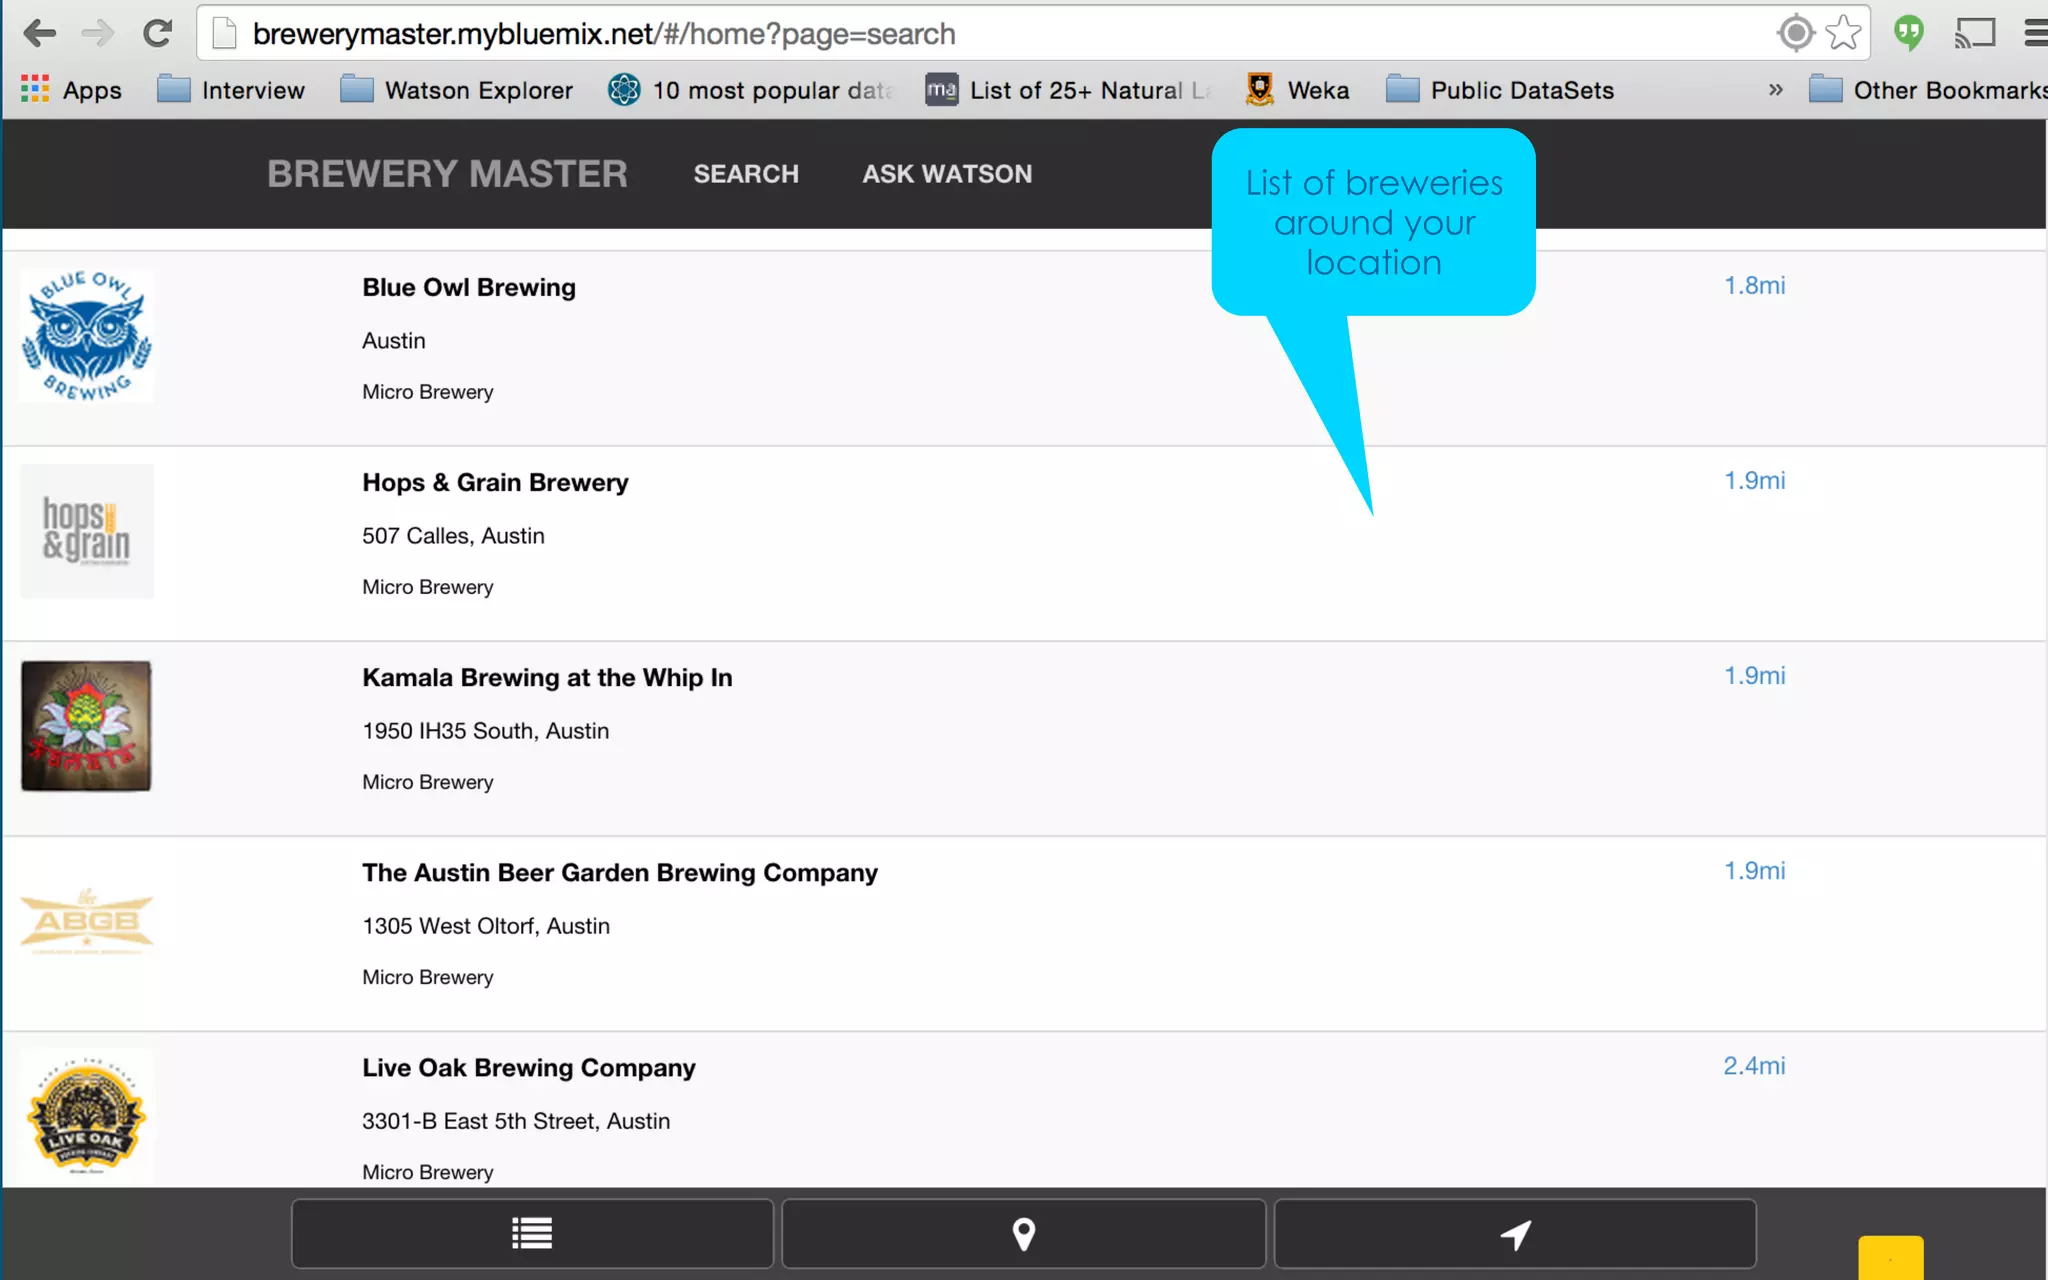
Task: Click the yellow button at bottom corner
Action: 1890,1258
